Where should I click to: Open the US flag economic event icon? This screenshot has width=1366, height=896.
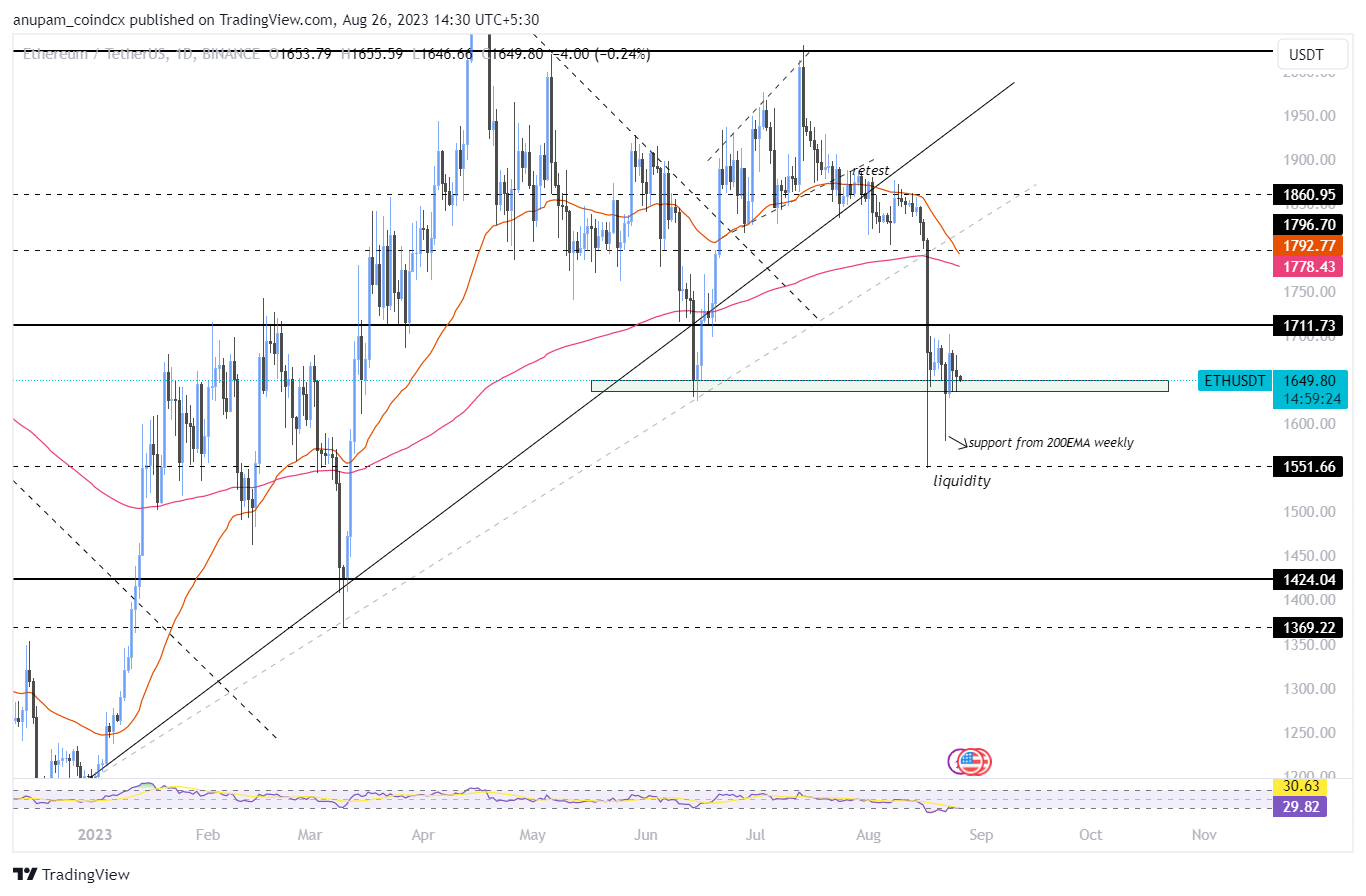(969, 762)
